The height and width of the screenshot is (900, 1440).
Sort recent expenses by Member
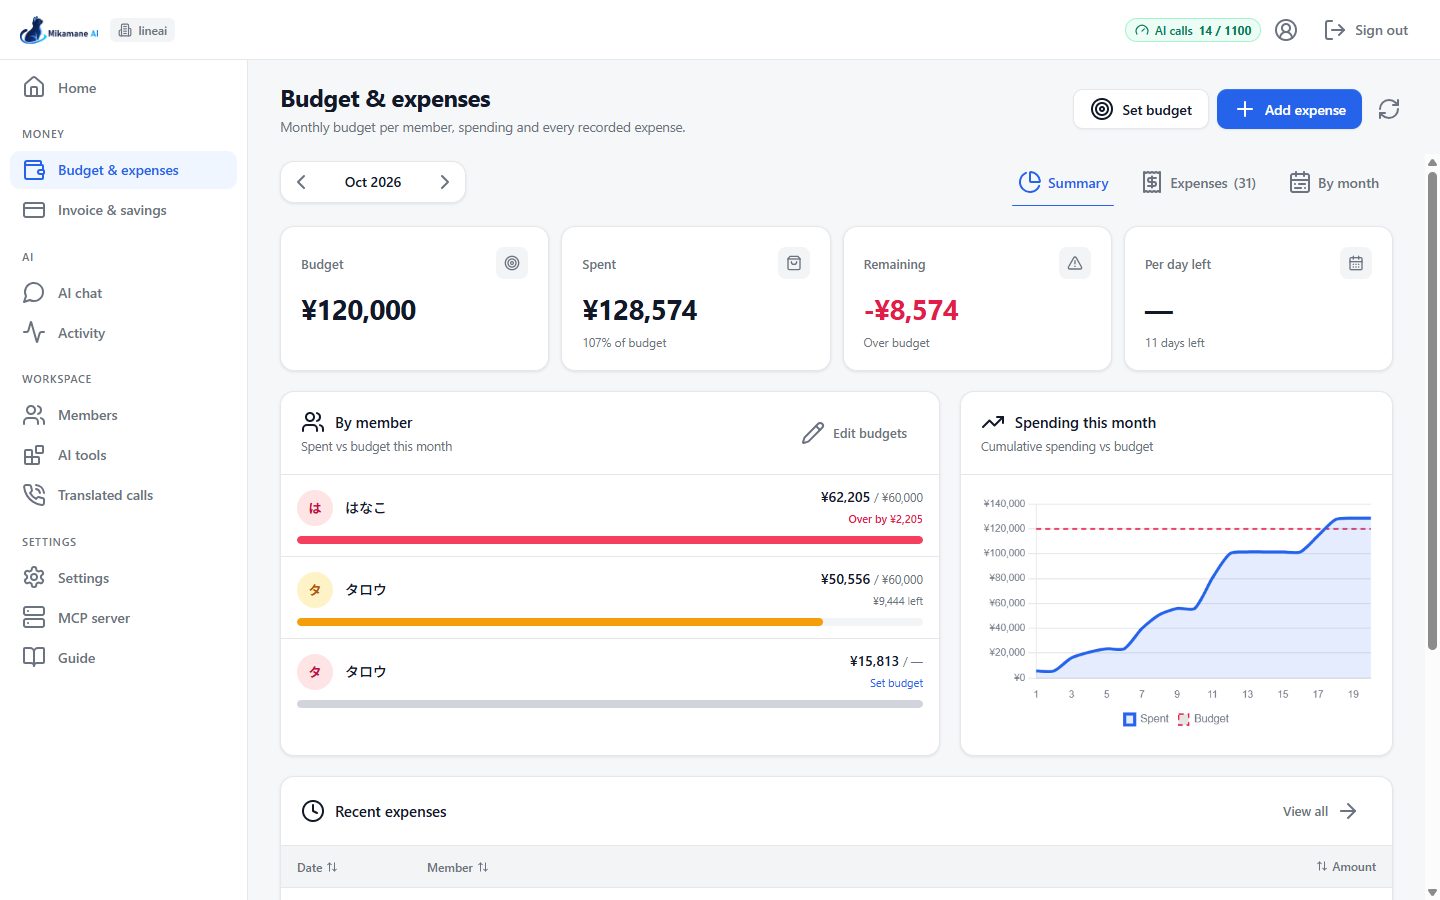coord(458,867)
